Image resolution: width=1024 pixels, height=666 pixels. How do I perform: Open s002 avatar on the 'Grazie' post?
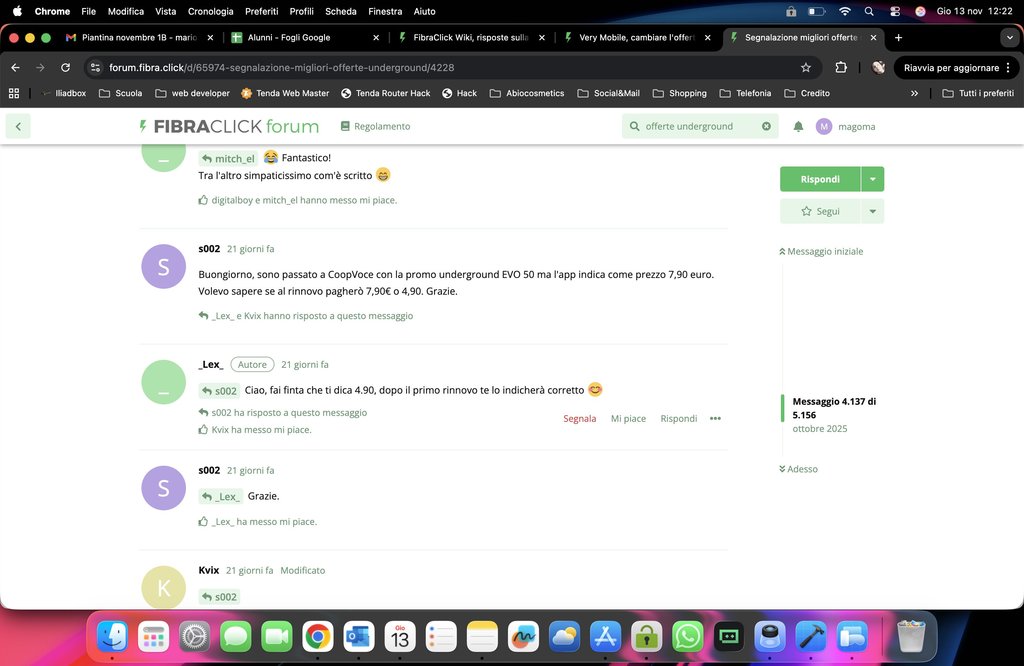[163, 488]
